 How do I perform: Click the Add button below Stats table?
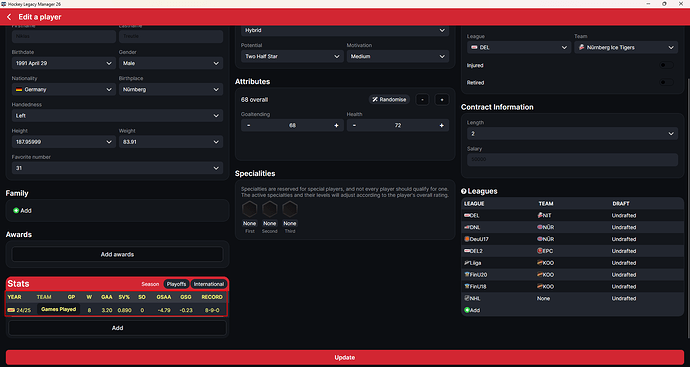(x=117, y=328)
